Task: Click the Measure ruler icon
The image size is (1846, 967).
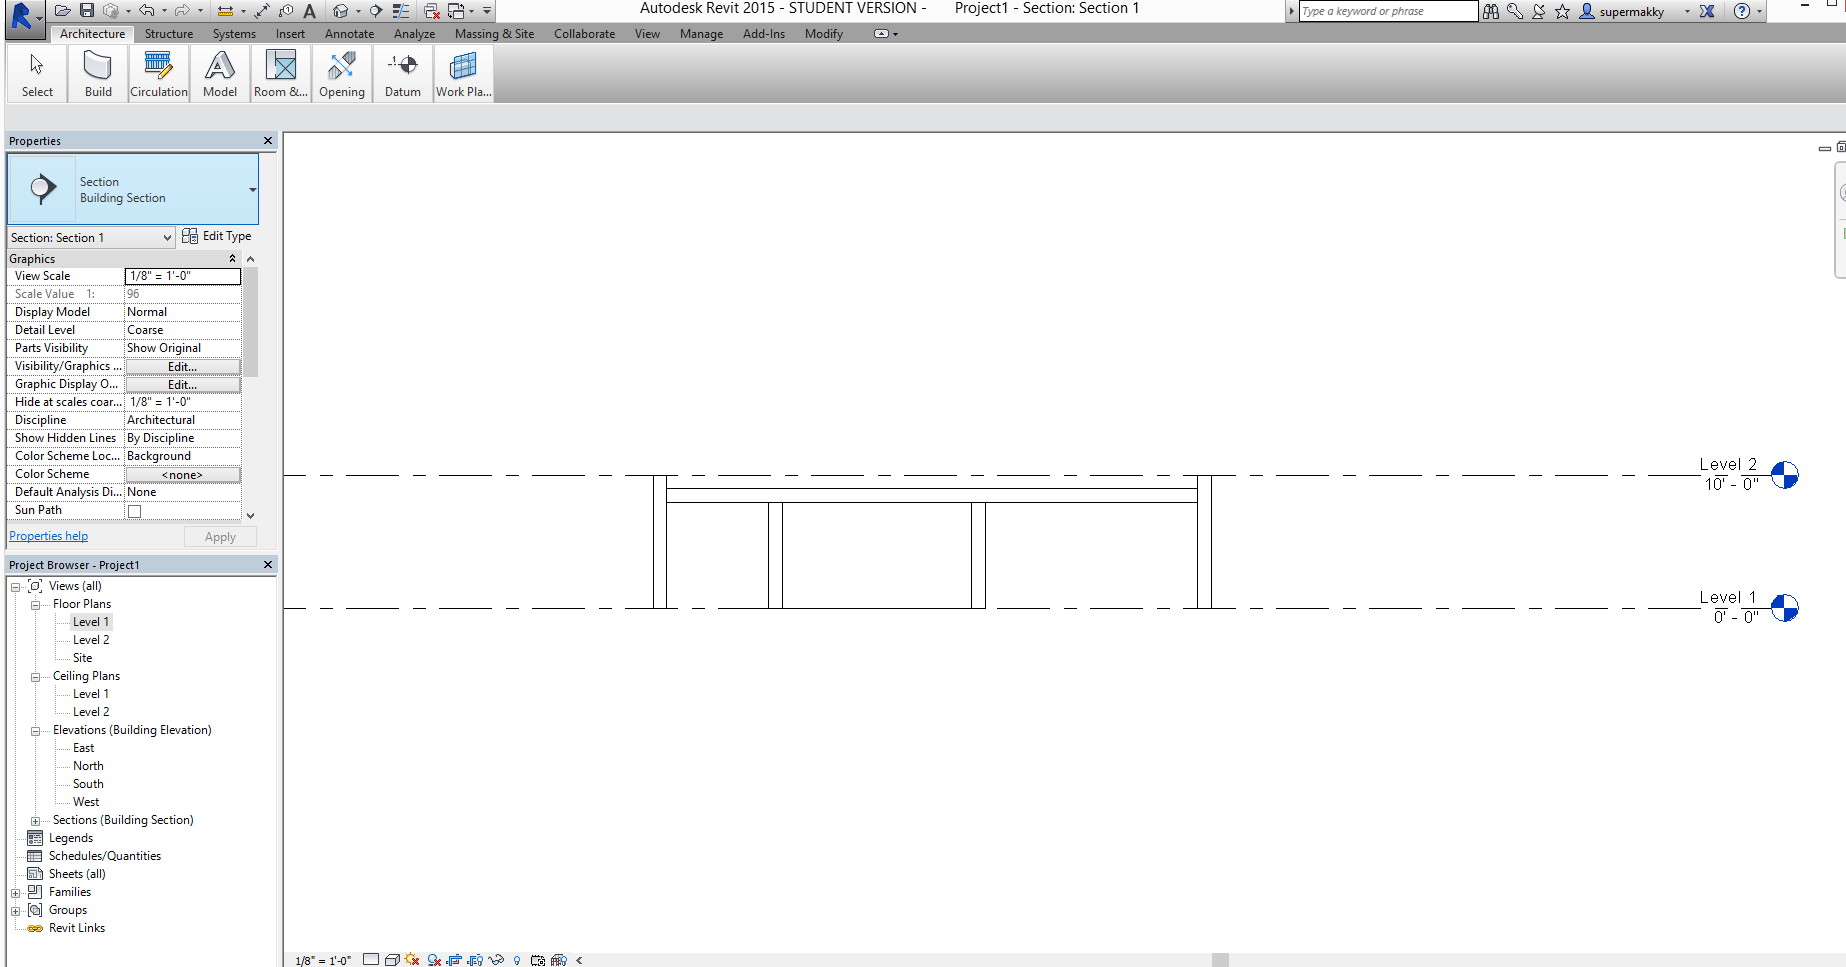Action: click(225, 11)
